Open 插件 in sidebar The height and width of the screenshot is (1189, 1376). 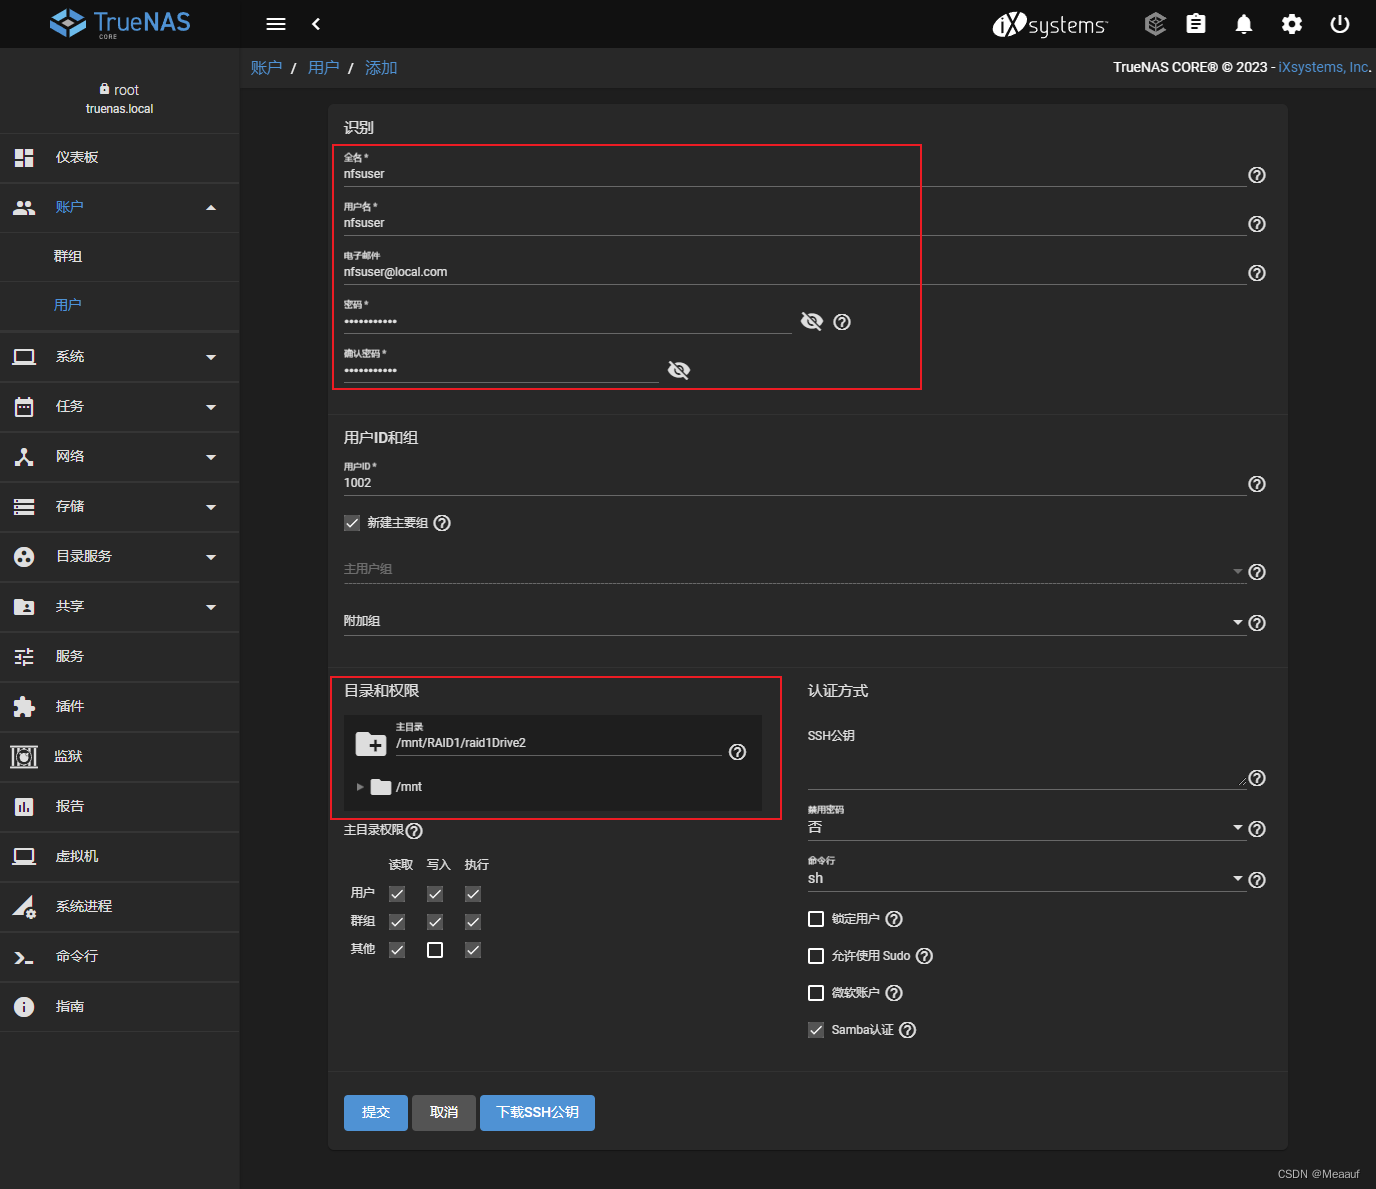(x=120, y=707)
